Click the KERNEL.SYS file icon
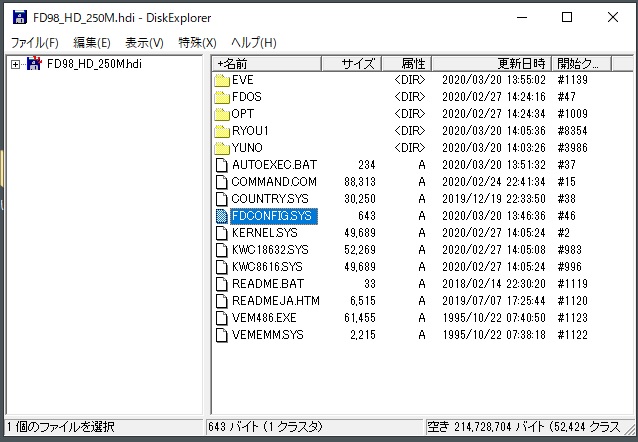Screen dimensions: 638x442 pyautogui.click(x=222, y=233)
